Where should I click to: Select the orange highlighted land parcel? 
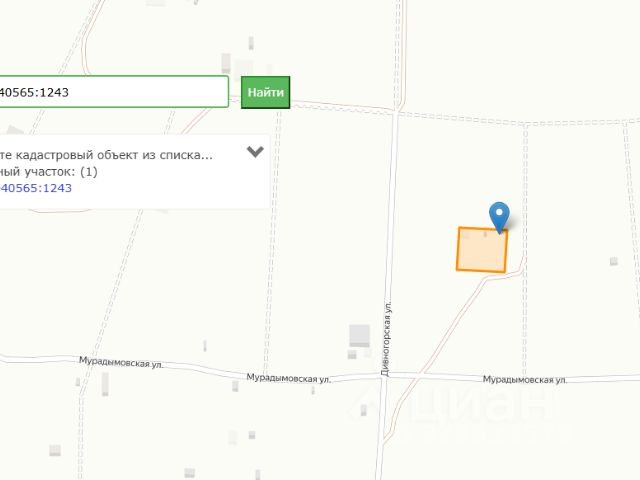pyautogui.click(x=482, y=249)
